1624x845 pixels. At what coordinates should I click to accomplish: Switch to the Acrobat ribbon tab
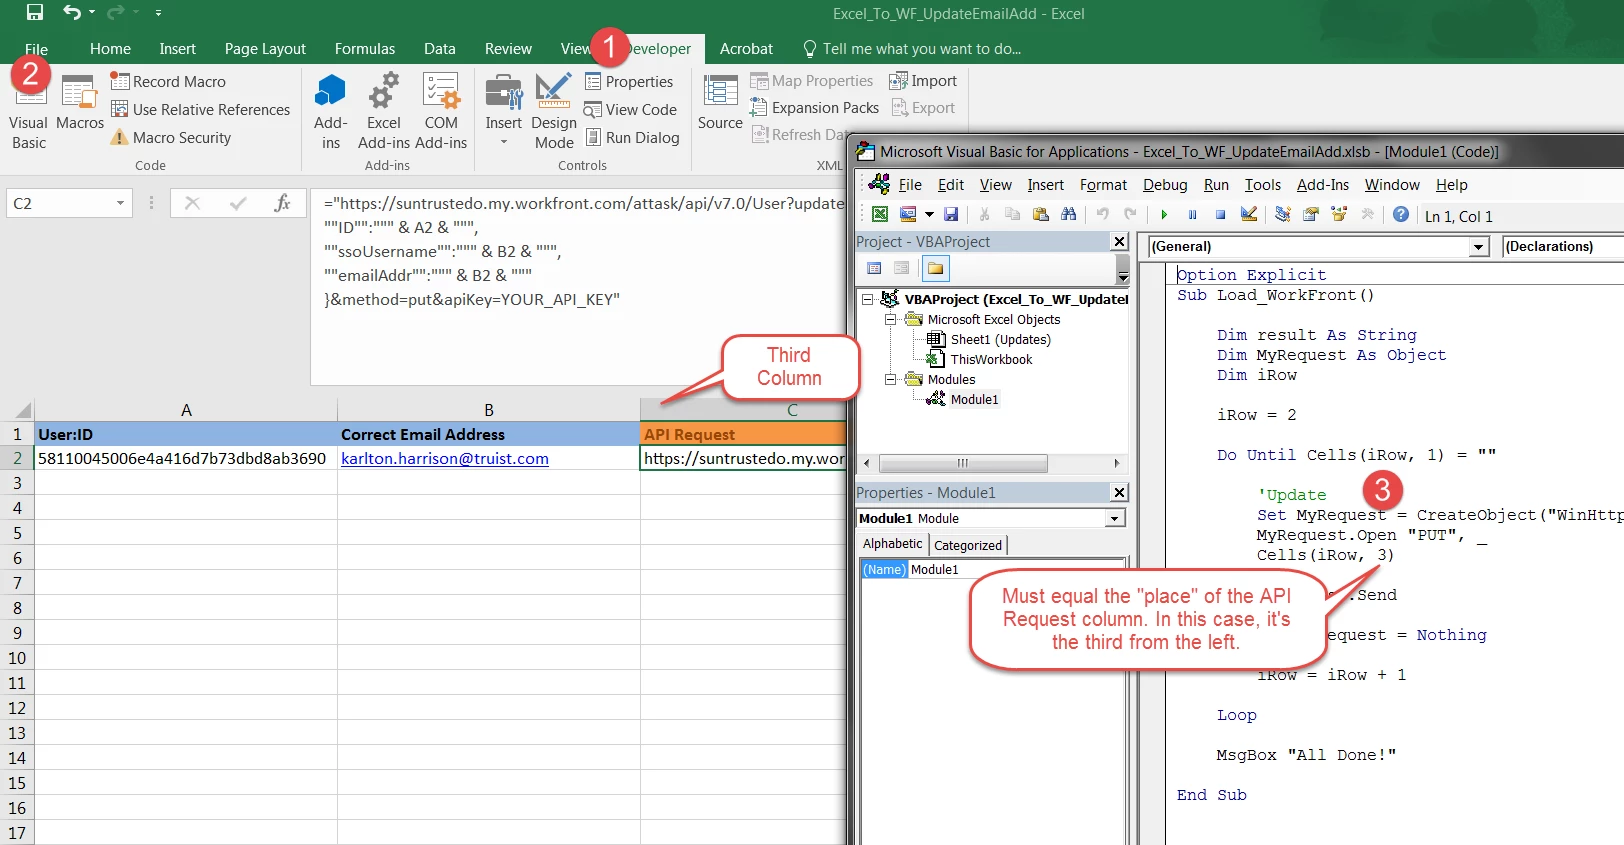click(x=746, y=49)
